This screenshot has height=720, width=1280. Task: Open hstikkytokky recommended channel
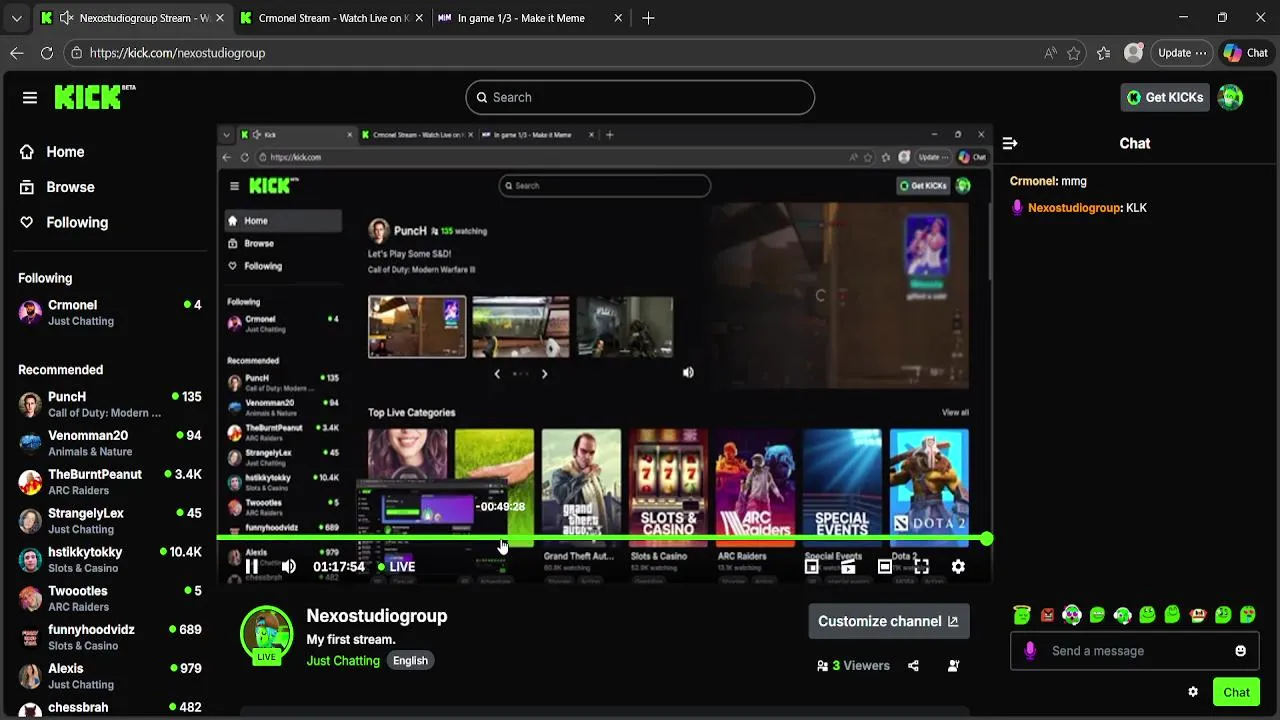point(110,559)
